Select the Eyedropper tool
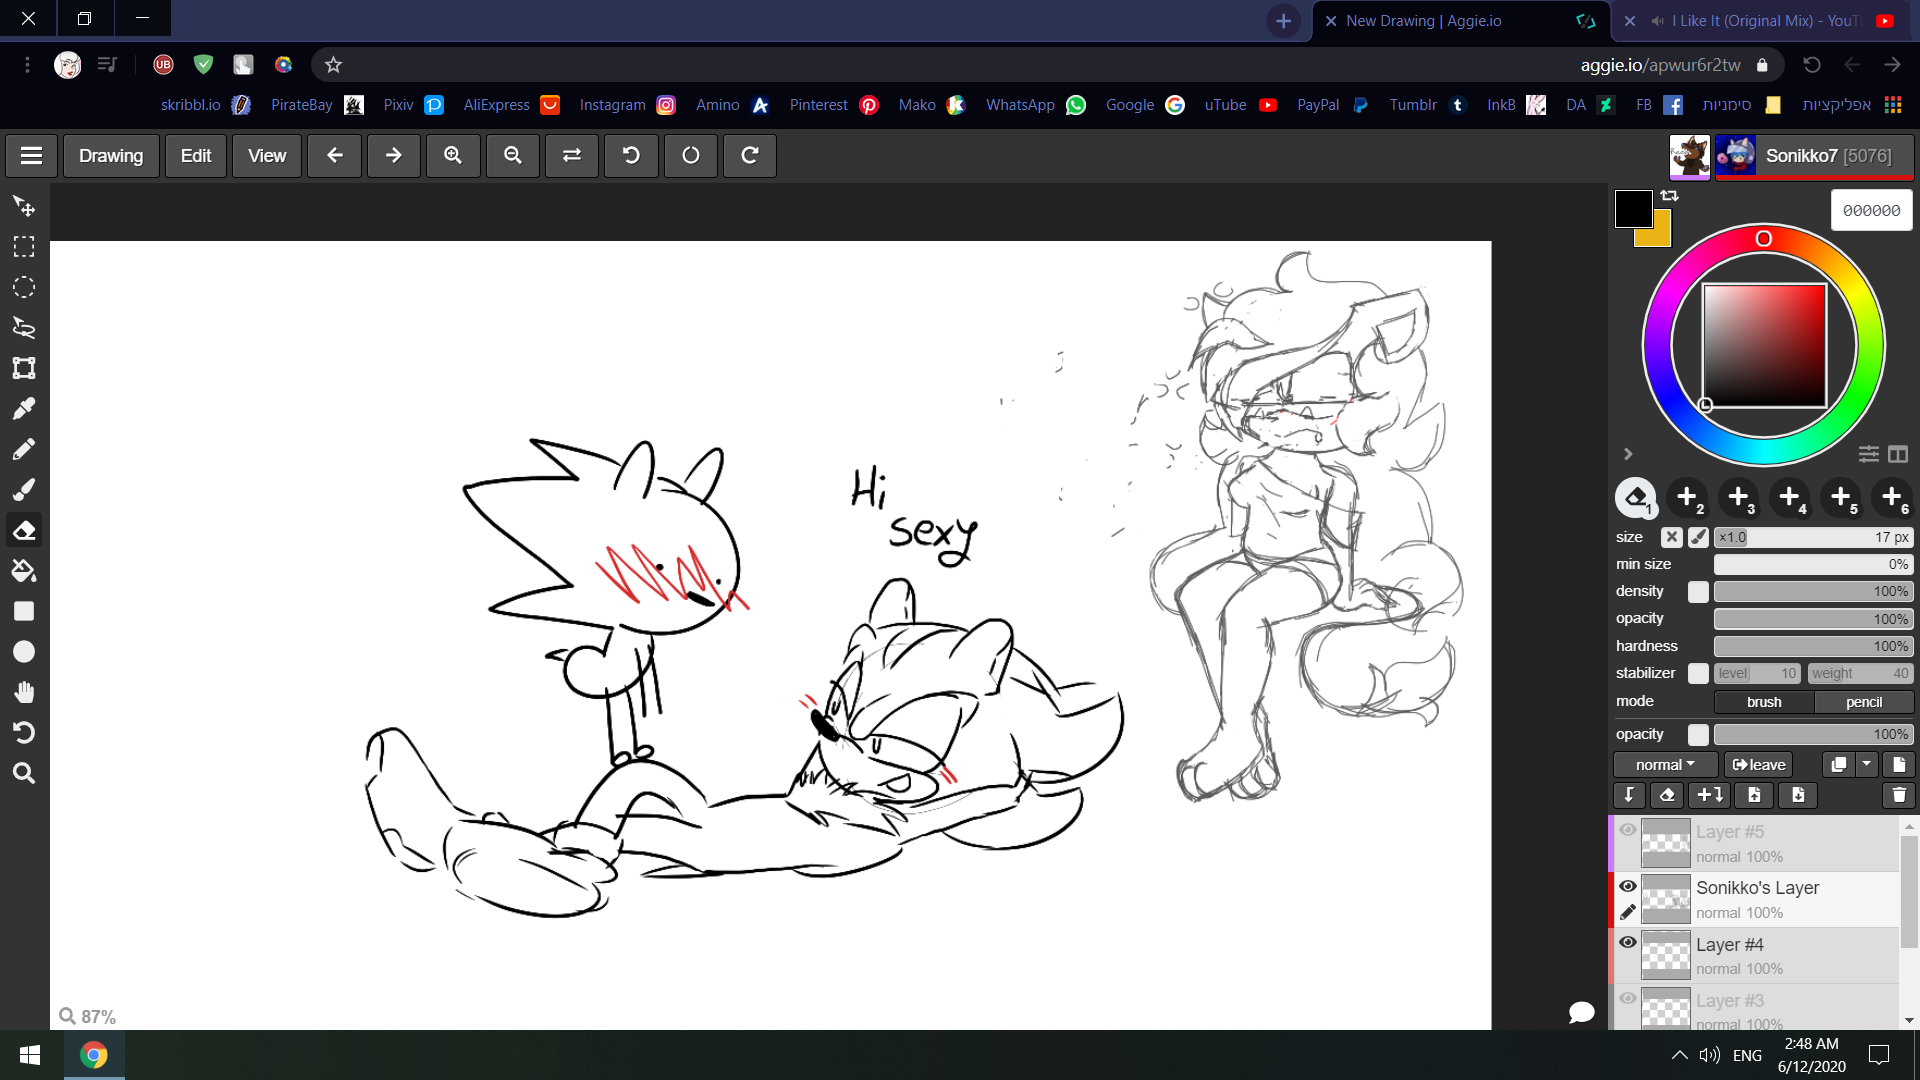 [x=24, y=409]
